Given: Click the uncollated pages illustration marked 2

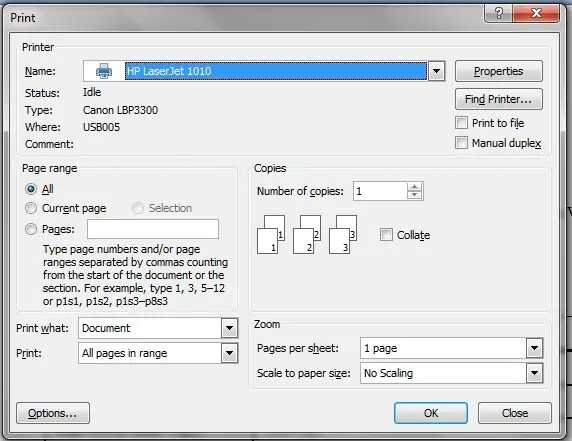Looking at the screenshot, I should pyautogui.click(x=307, y=235).
